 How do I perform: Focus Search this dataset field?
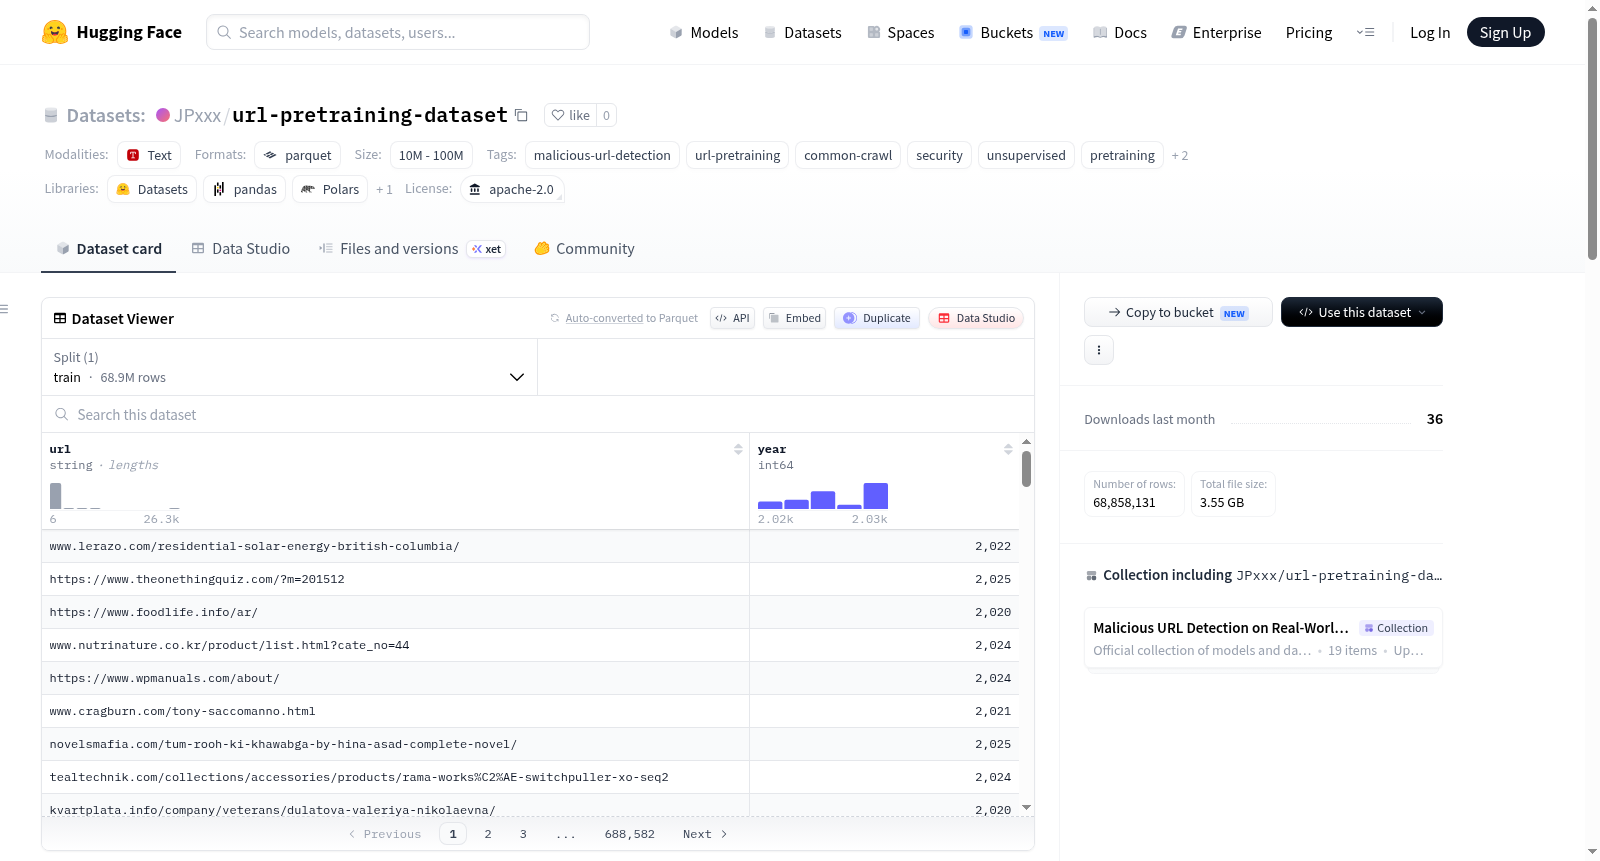[x=538, y=414]
